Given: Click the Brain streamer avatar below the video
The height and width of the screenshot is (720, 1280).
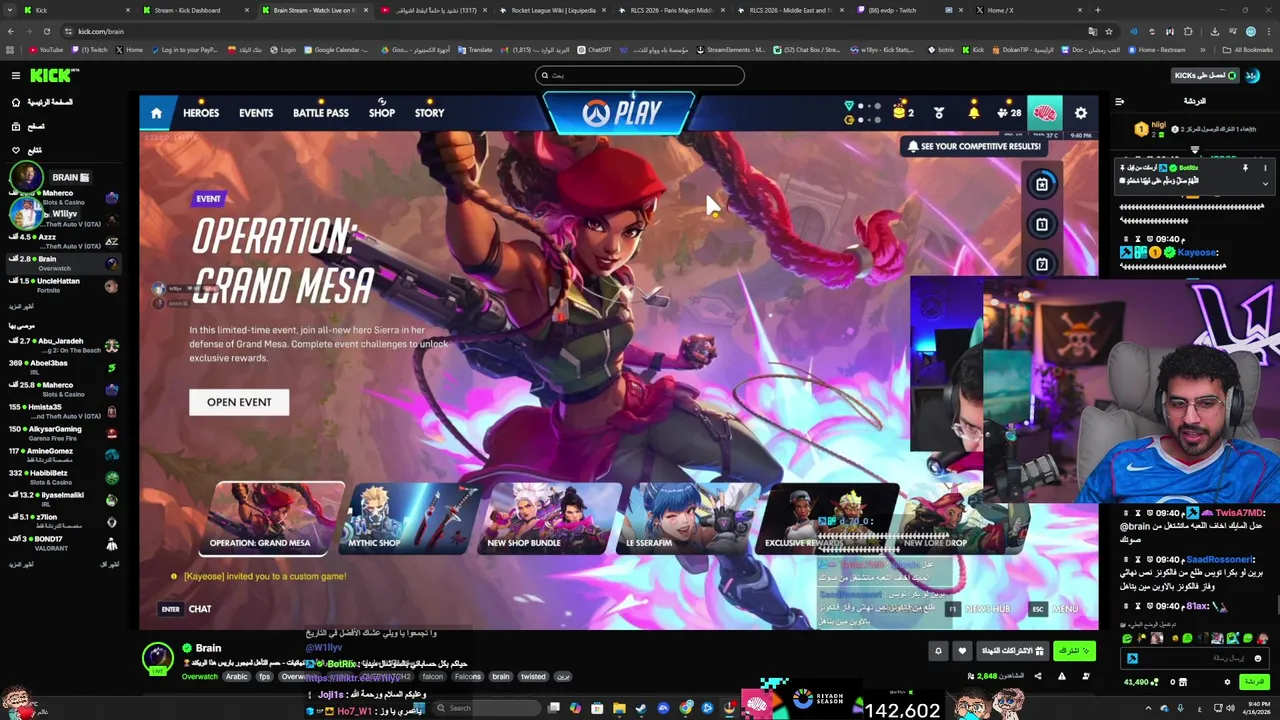Looking at the screenshot, I should (157, 657).
